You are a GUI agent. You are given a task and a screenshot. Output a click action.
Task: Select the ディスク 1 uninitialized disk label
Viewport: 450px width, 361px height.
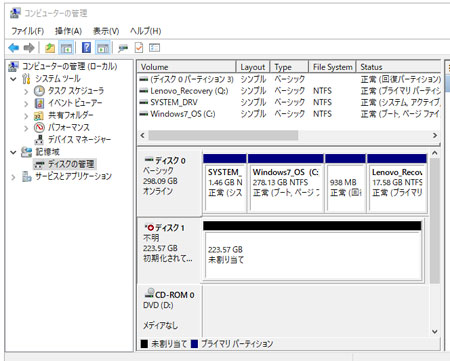[x=169, y=251]
